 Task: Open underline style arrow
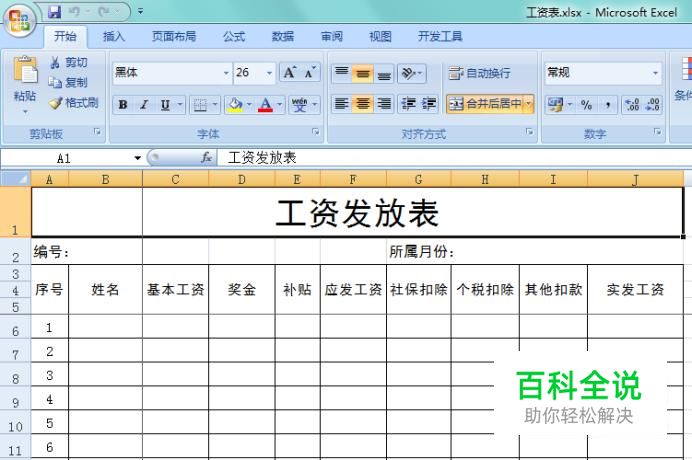pos(180,105)
